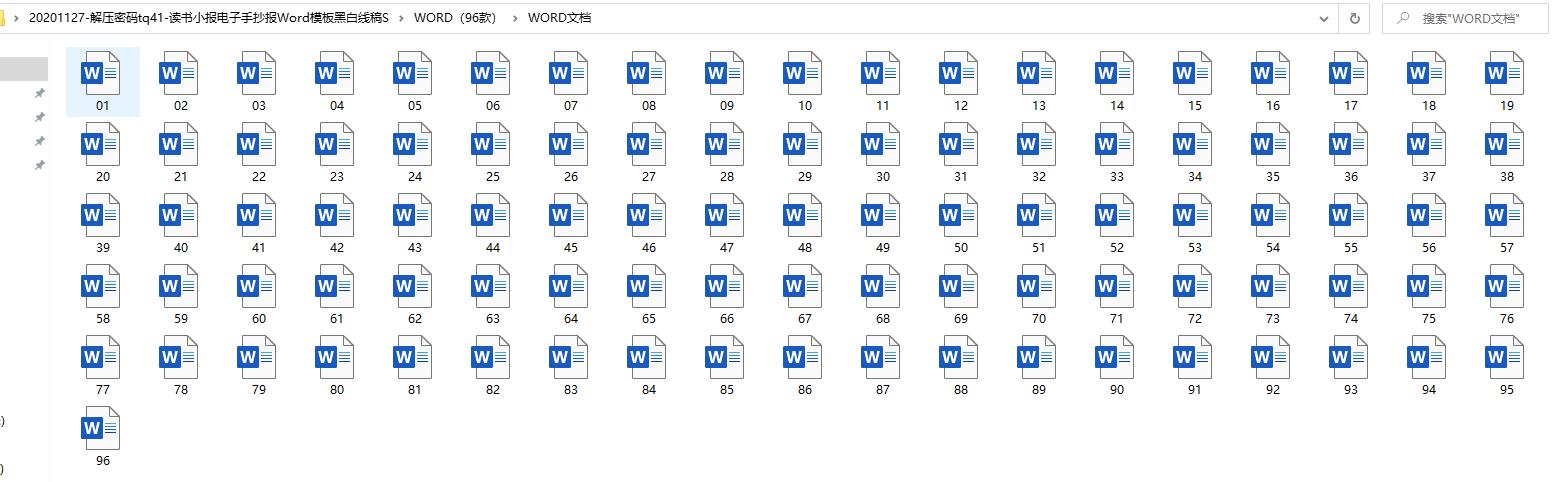Select Word file 10

click(803, 73)
